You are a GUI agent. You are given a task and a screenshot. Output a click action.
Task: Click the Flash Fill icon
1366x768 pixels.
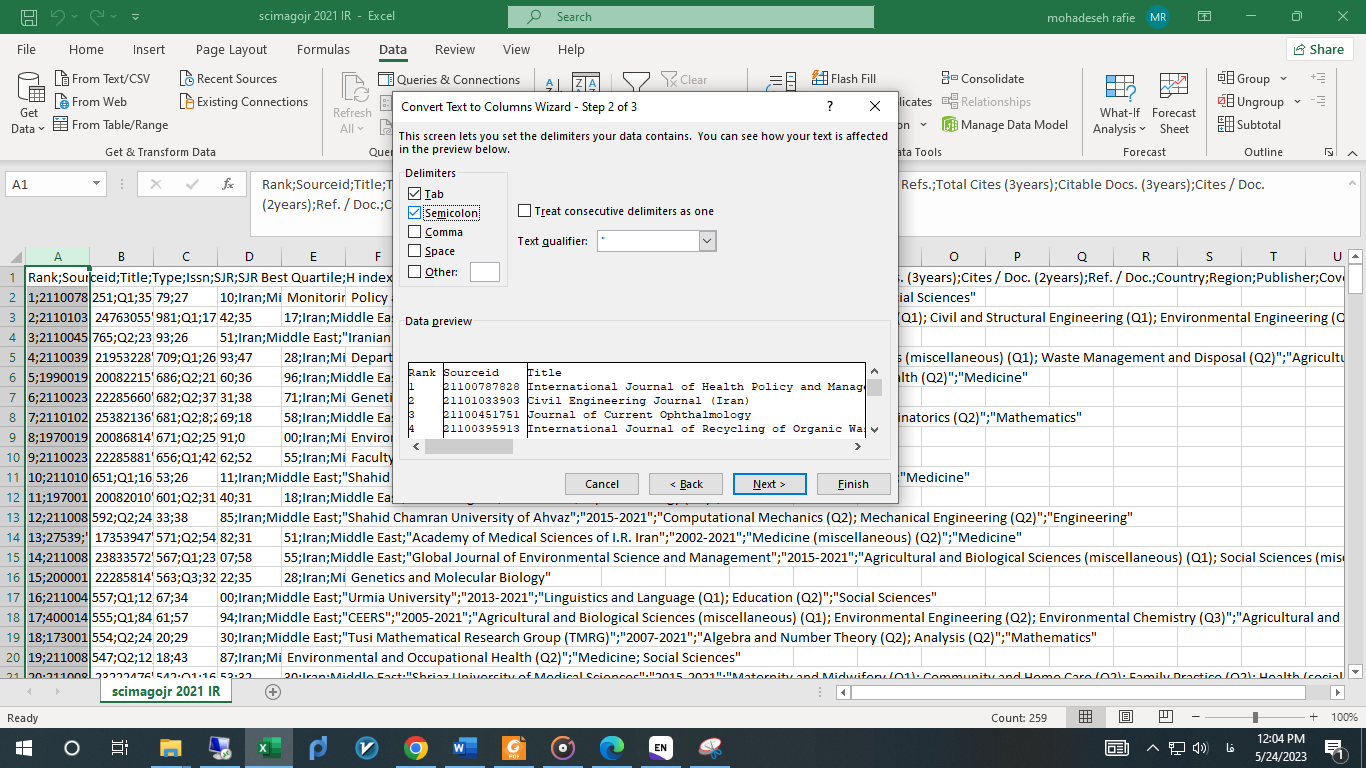click(821, 79)
